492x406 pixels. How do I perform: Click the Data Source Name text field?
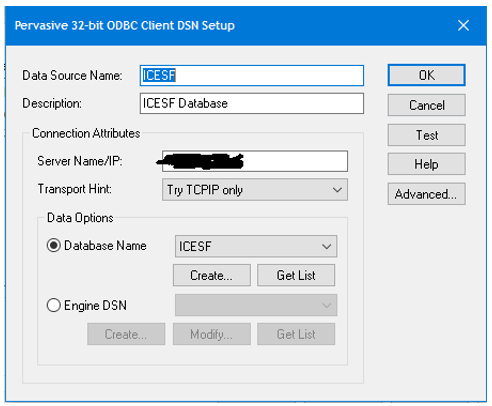(x=252, y=75)
